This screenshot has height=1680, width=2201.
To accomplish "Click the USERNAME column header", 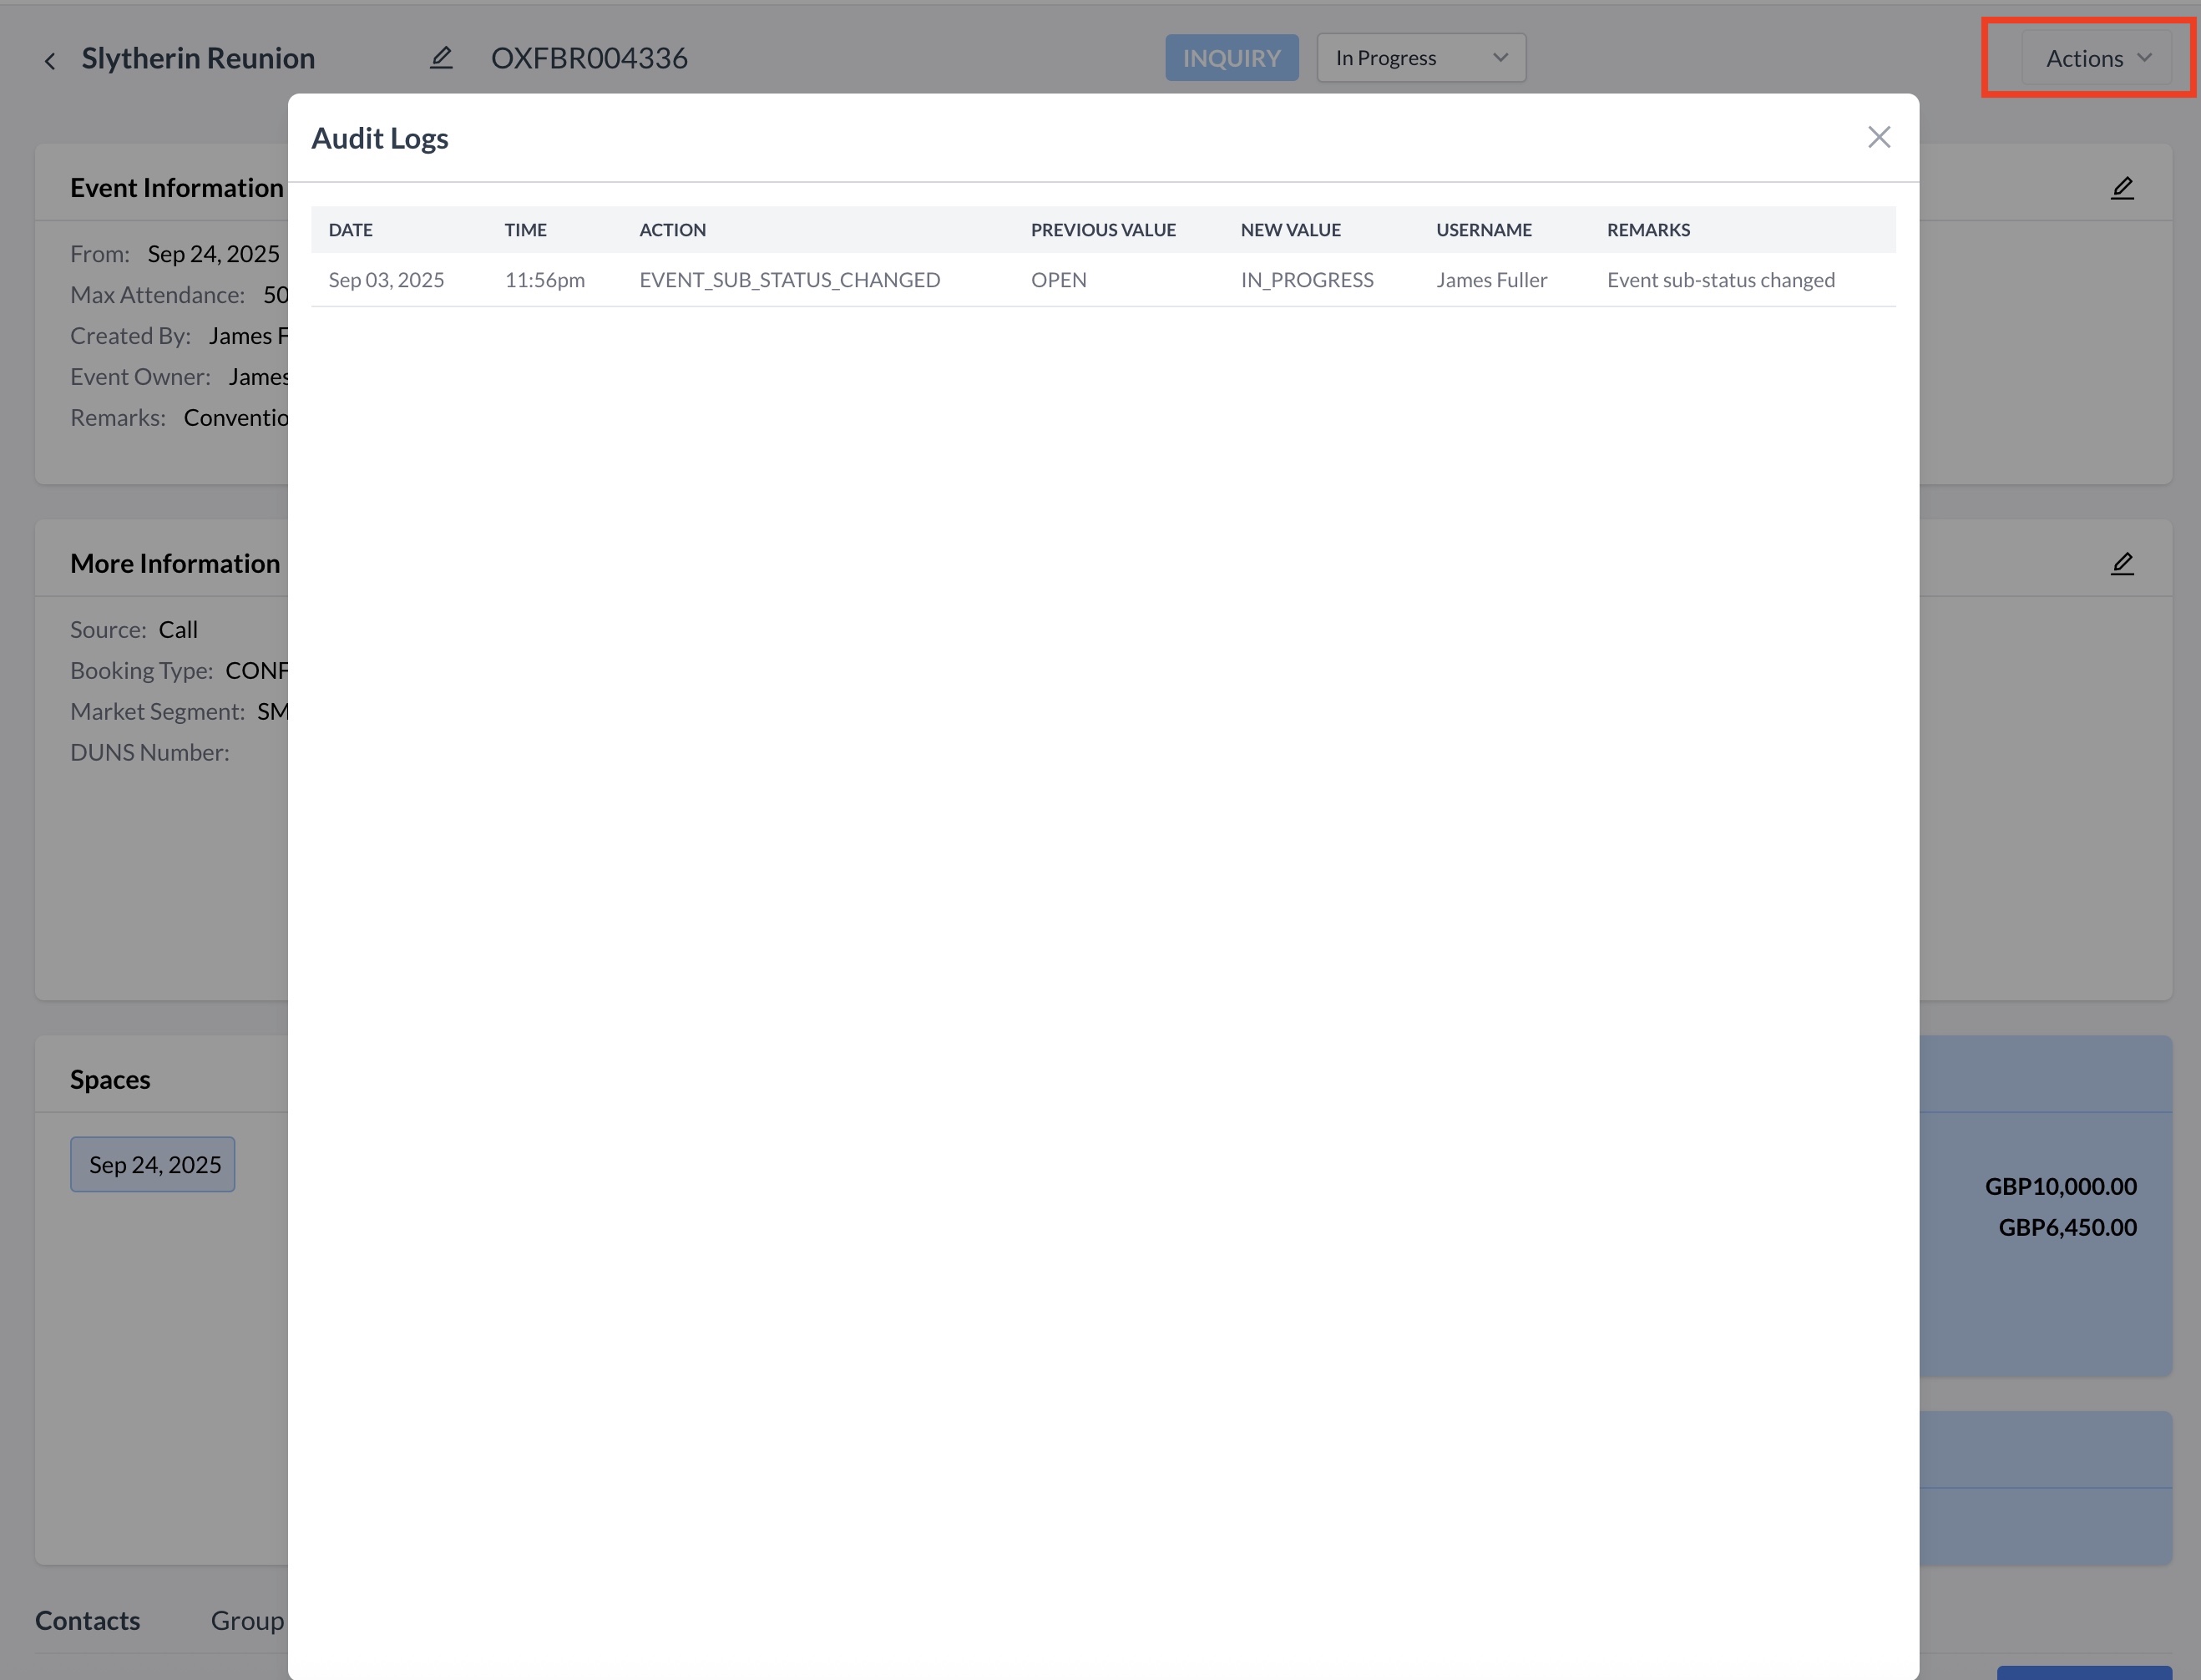I will pos(1483,230).
